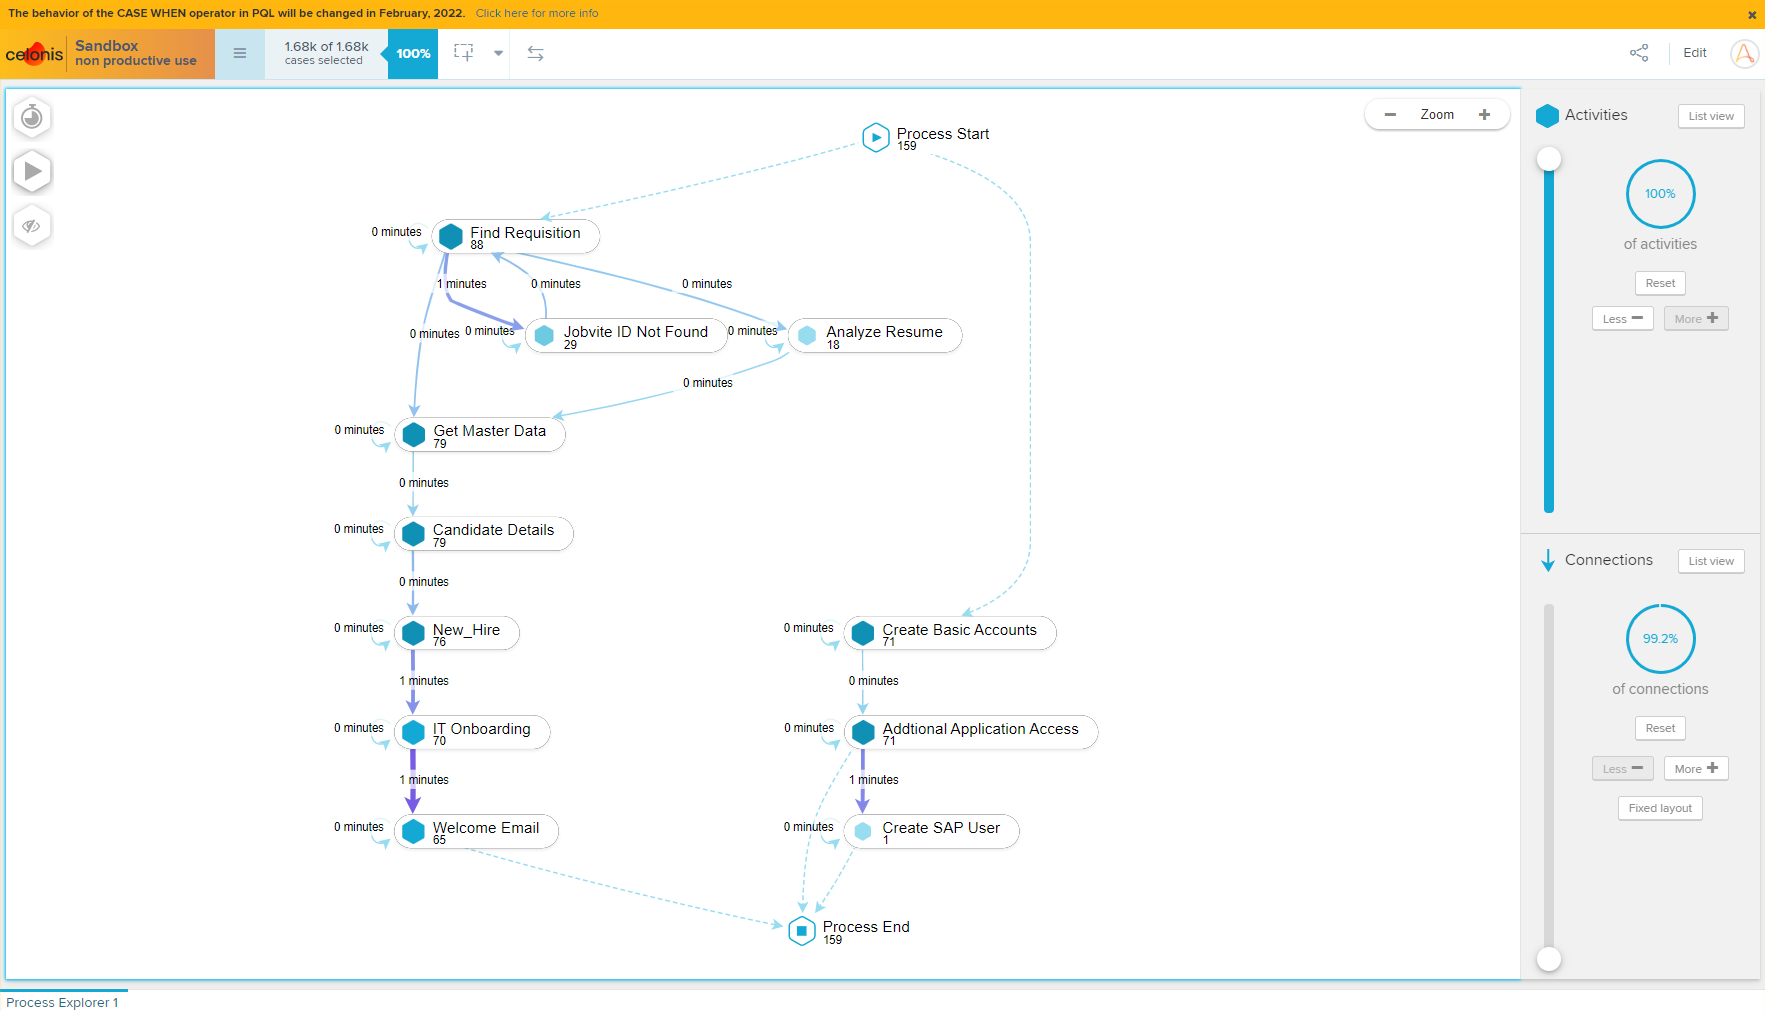Screen dimensions: 1765x1011
Task: Click the 'Addtional Application Access' label text
Action: [x=980, y=729]
